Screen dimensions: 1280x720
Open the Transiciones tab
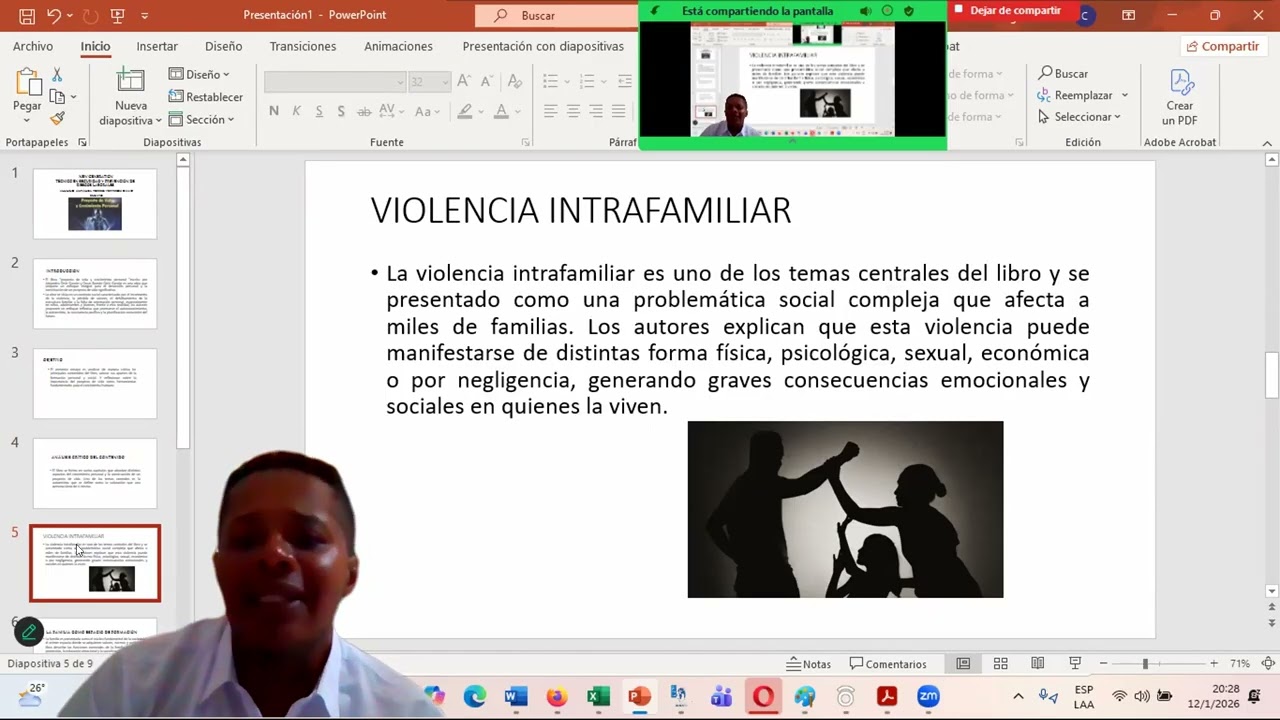pos(302,46)
